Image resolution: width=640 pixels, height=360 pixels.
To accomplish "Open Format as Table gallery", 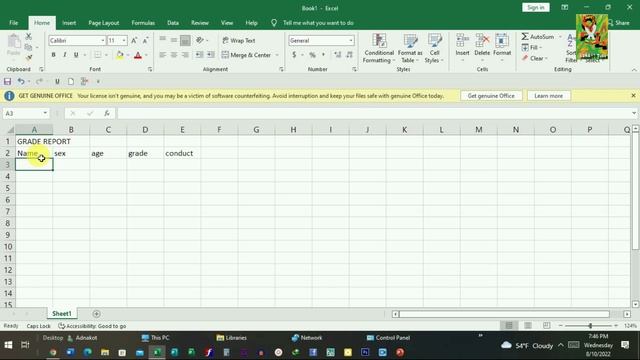I will tap(410, 48).
